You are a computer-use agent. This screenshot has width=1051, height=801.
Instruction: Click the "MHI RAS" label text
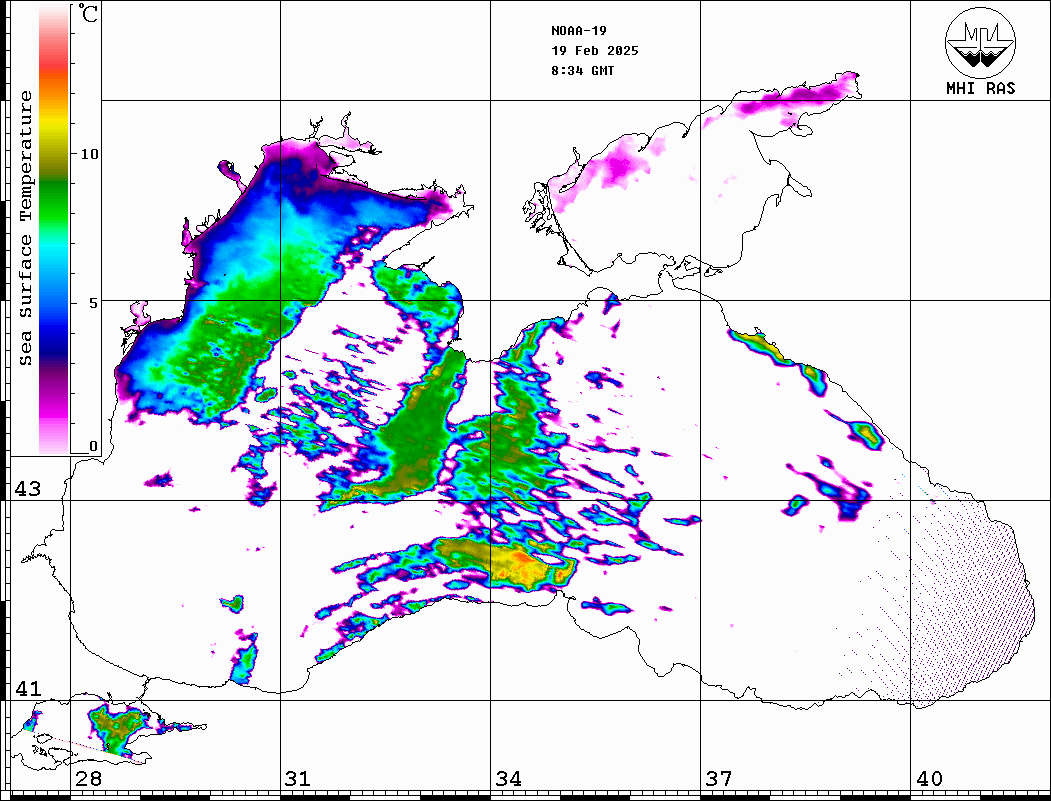click(980, 88)
